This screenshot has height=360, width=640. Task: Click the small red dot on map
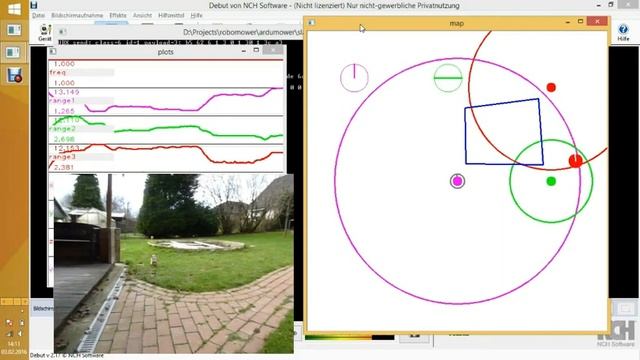tap(551, 87)
